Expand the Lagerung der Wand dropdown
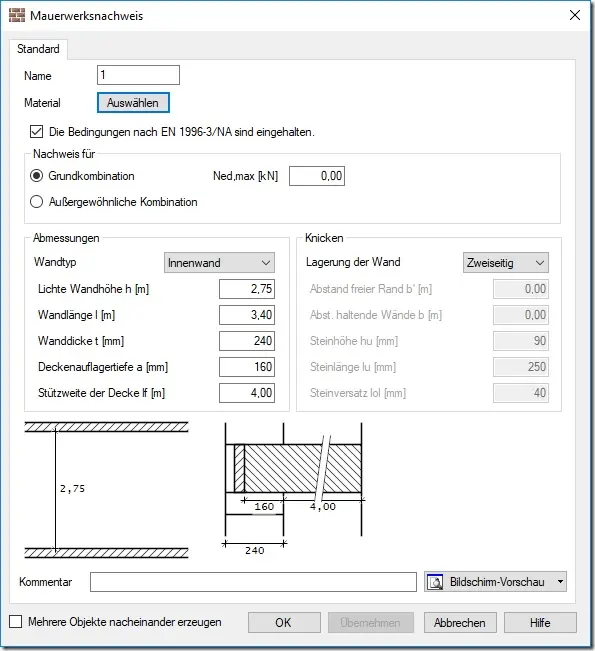Viewport: 595px width, 651px height. coord(506,263)
